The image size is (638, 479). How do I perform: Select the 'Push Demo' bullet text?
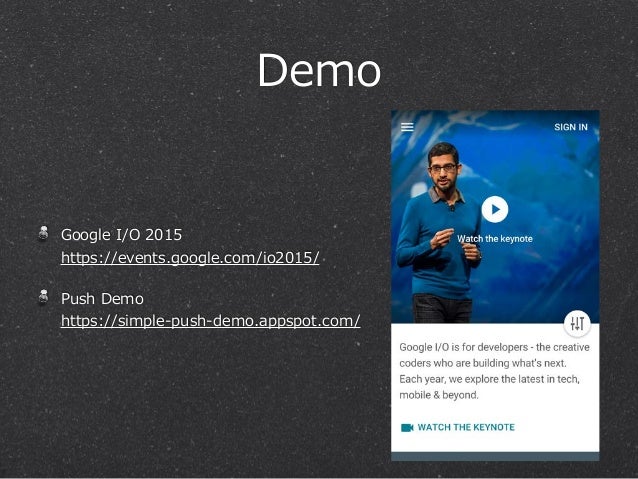pos(102,299)
